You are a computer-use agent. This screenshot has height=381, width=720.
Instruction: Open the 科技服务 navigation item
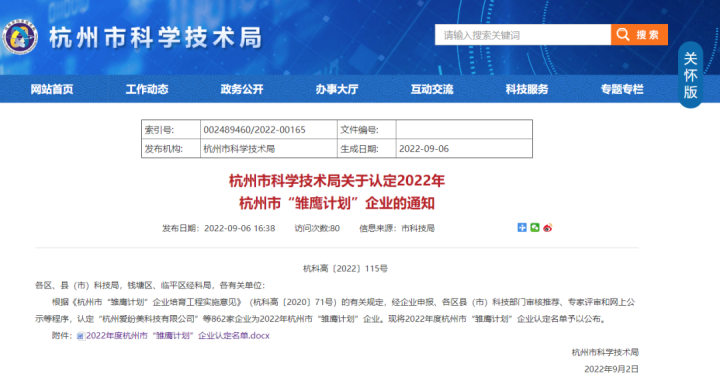pyautogui.click(x=527, y=89)
